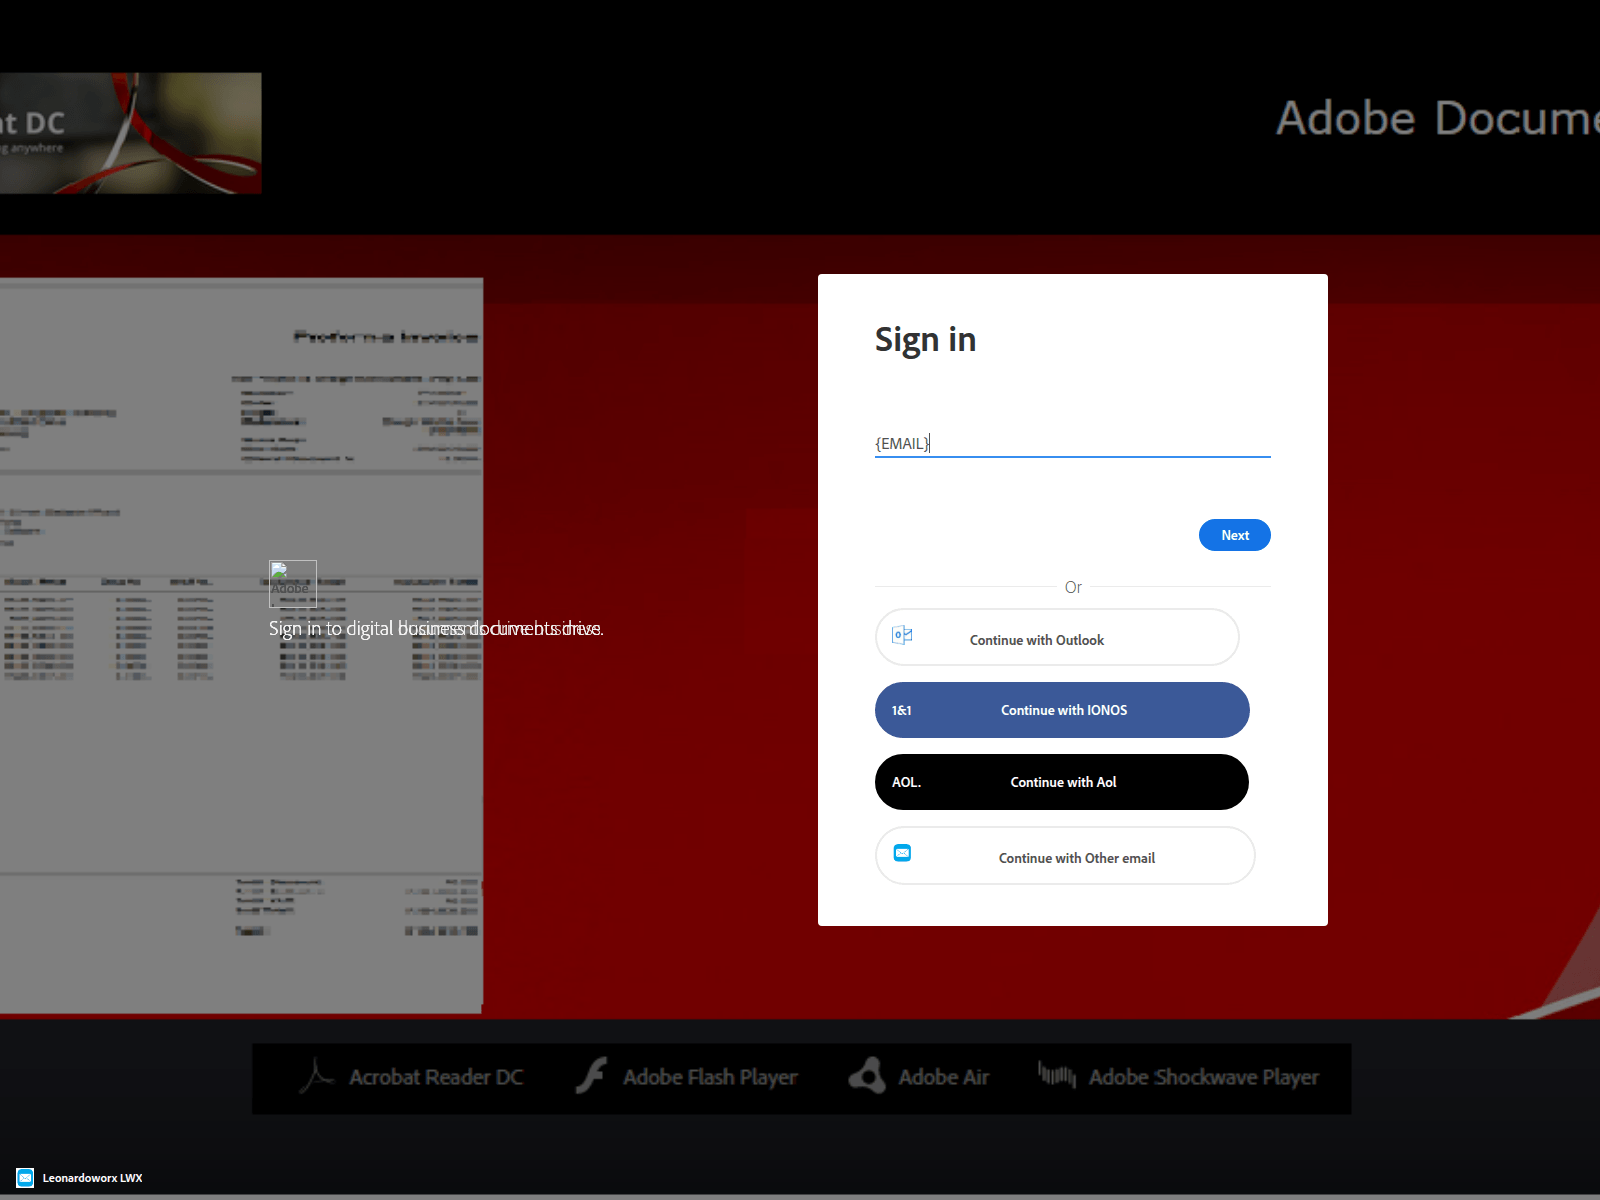
Task: Click the Adobe Shockwave Player icon
Action: coord(1057,1075)
